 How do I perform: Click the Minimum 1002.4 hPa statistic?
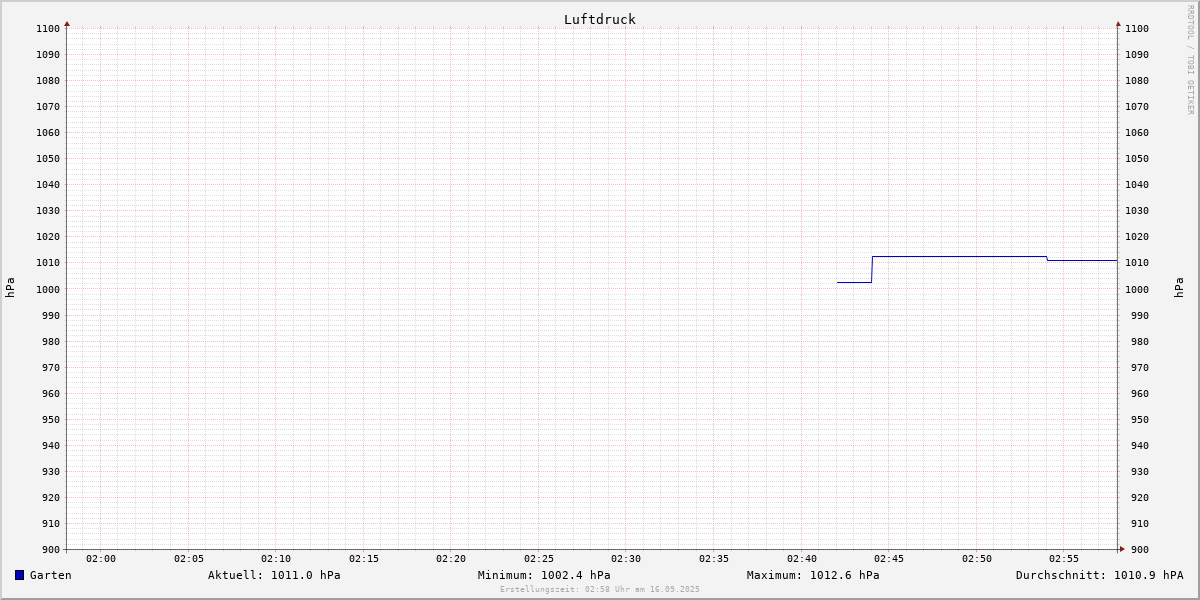tap(544, 575)
